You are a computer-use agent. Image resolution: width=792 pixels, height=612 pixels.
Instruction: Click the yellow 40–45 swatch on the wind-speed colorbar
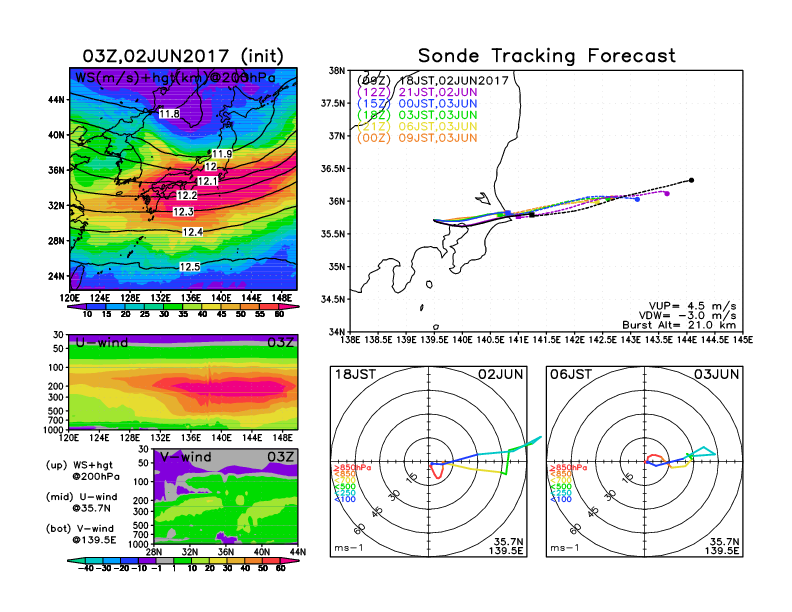tap(212, 307)
